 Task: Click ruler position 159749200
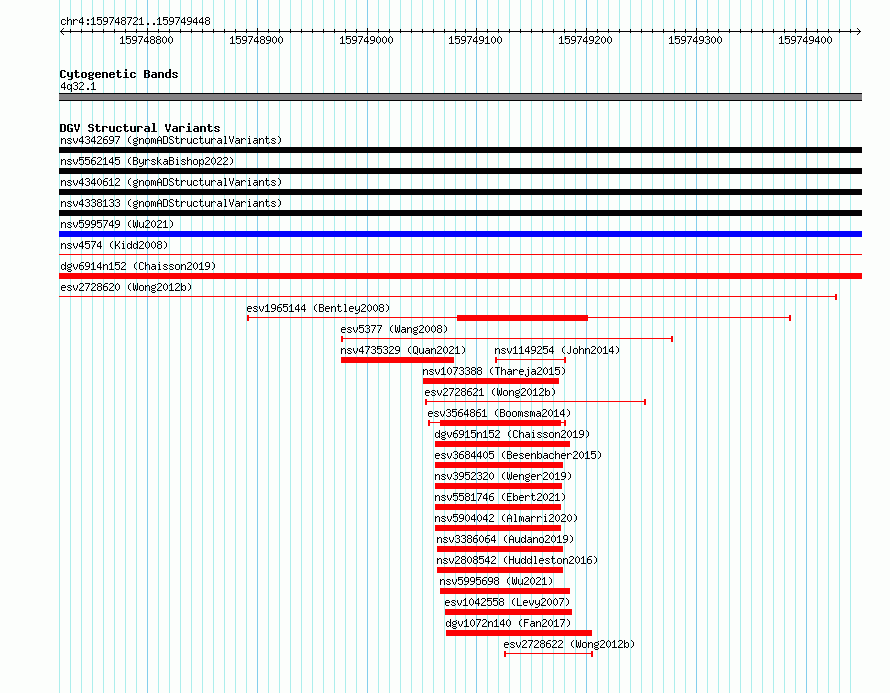coord(585,40)
